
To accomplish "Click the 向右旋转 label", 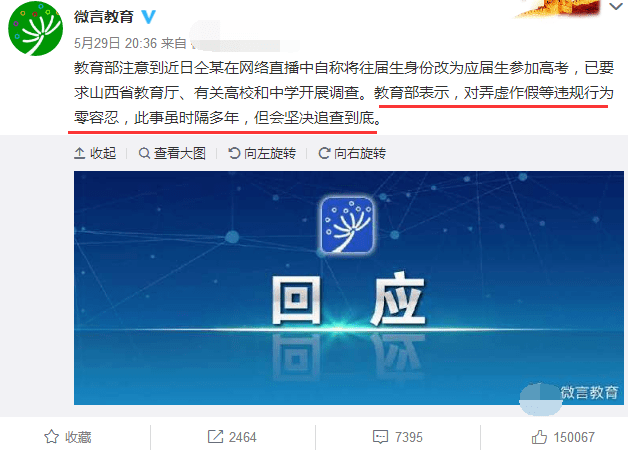I will click(x=360, y=153).
